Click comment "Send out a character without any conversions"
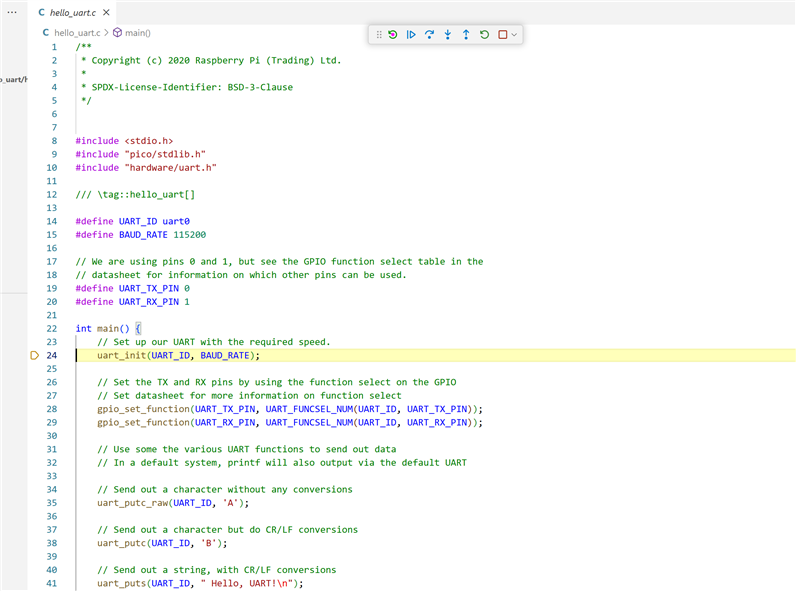The height and width of the screenshot is (591, 796). click(225, 489)
